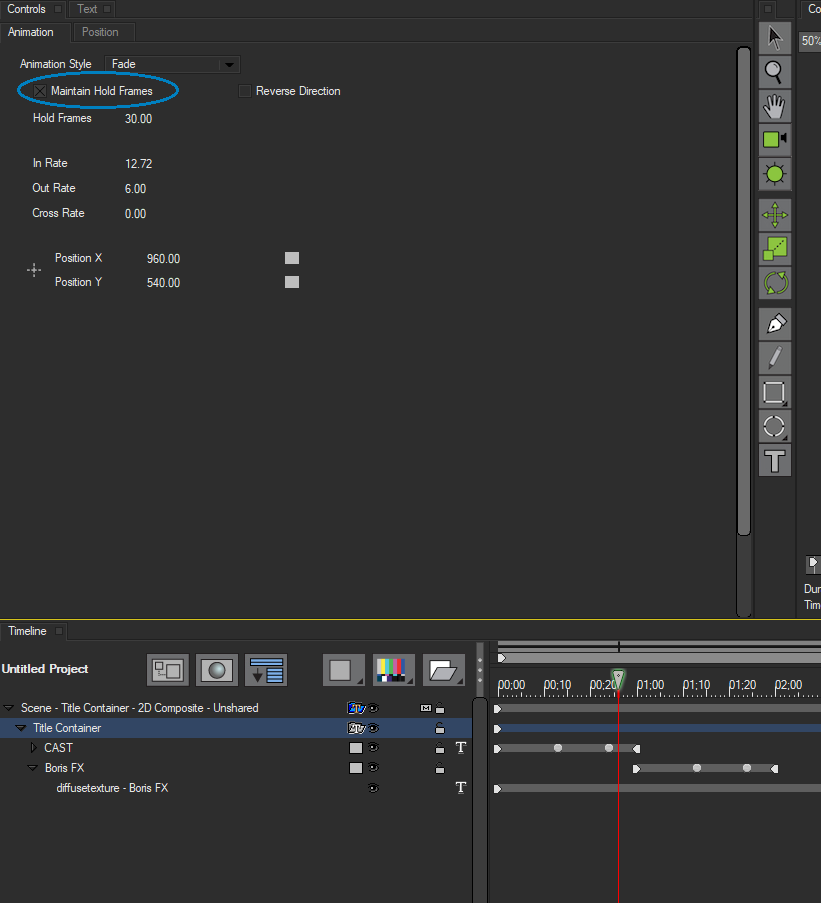Toggle visibility of the Boris FX track
Image resolution: width=821 pixels, height=903 pixels.
[x=373, y=767]
